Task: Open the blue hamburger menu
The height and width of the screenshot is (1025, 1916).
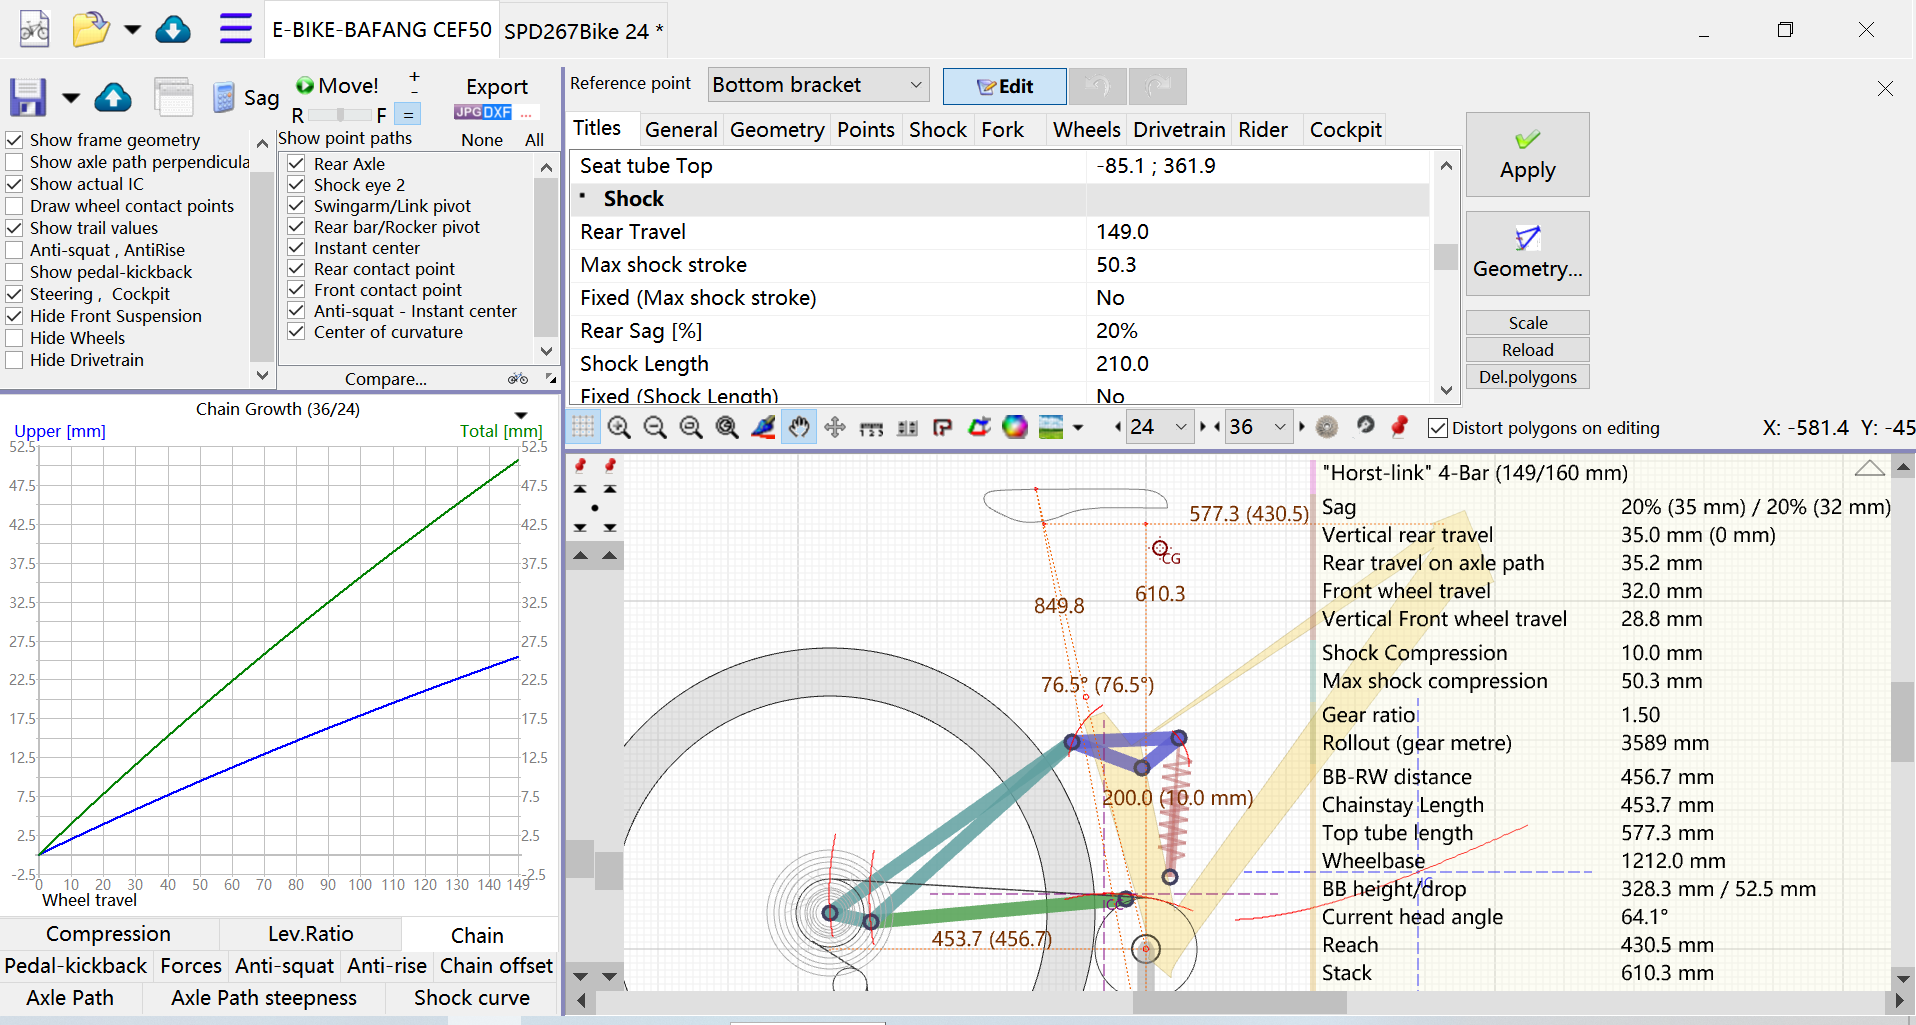Action: (236, 28)
